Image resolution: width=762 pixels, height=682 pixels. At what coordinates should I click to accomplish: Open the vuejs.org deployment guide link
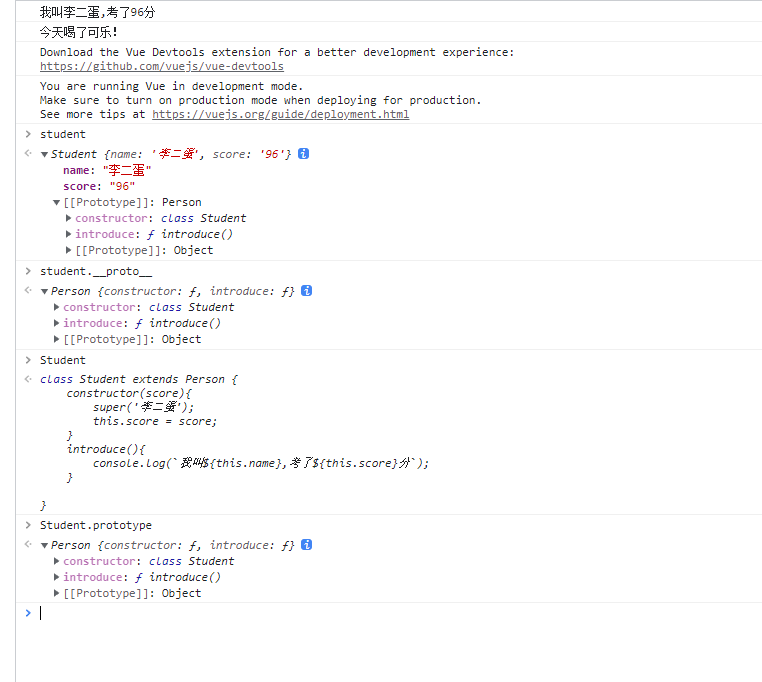point(280,114)
